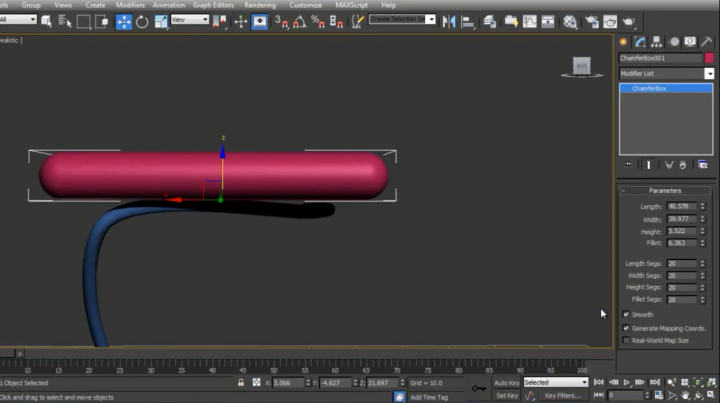
Task: Open the View reference coordinate dropdown
Action: [x=190, y=20]
